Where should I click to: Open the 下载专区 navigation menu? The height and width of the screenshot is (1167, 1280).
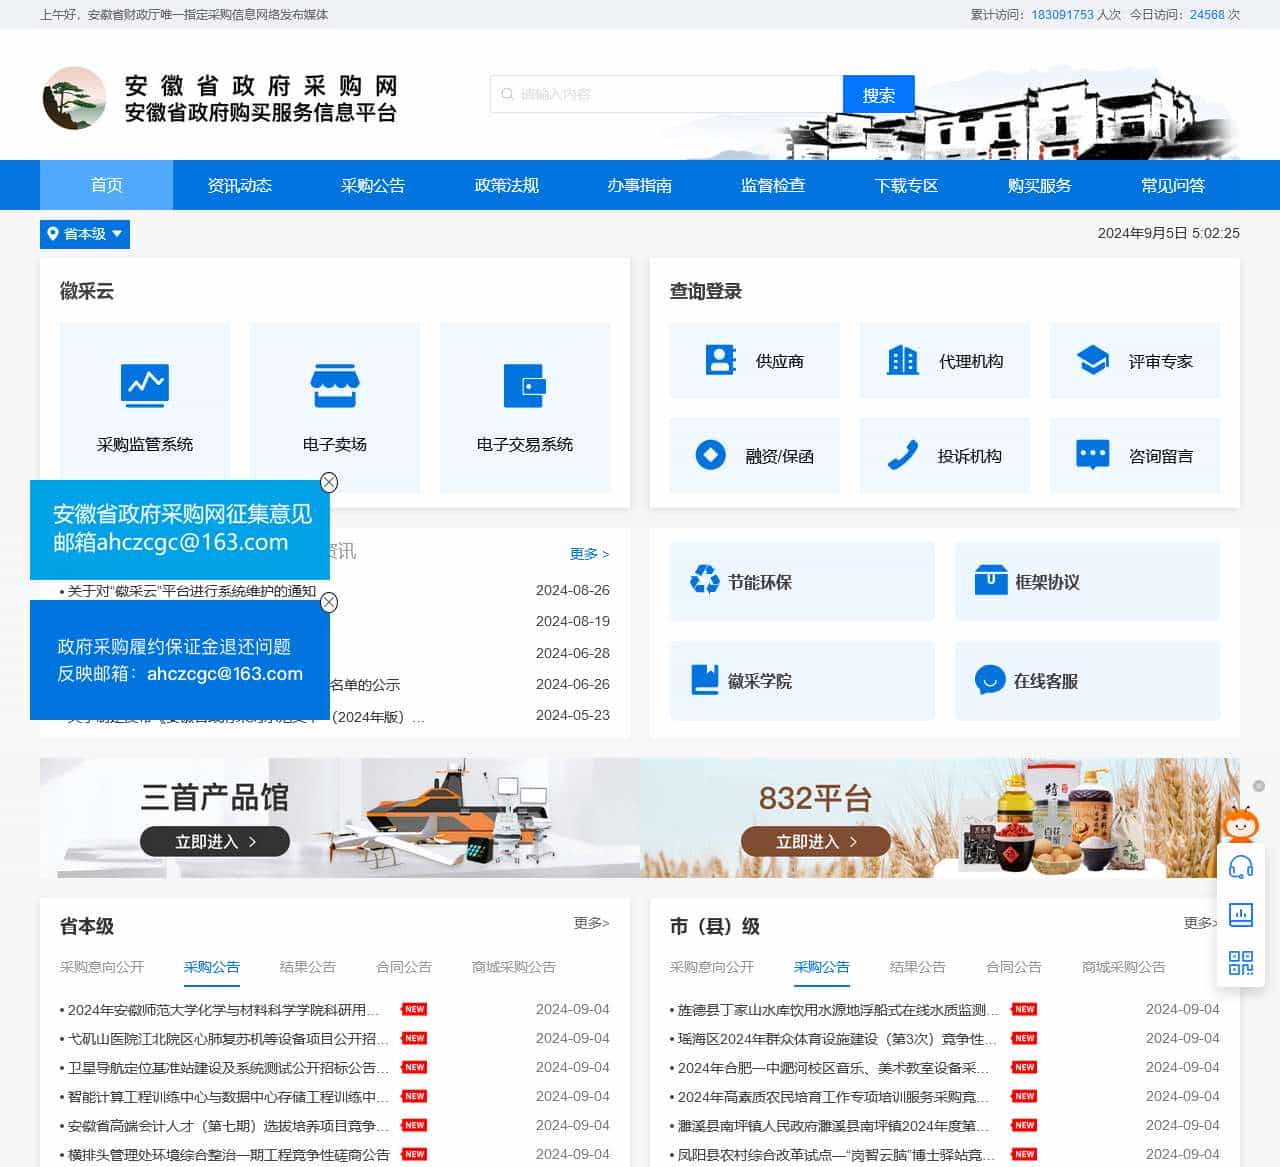(907, 185)
